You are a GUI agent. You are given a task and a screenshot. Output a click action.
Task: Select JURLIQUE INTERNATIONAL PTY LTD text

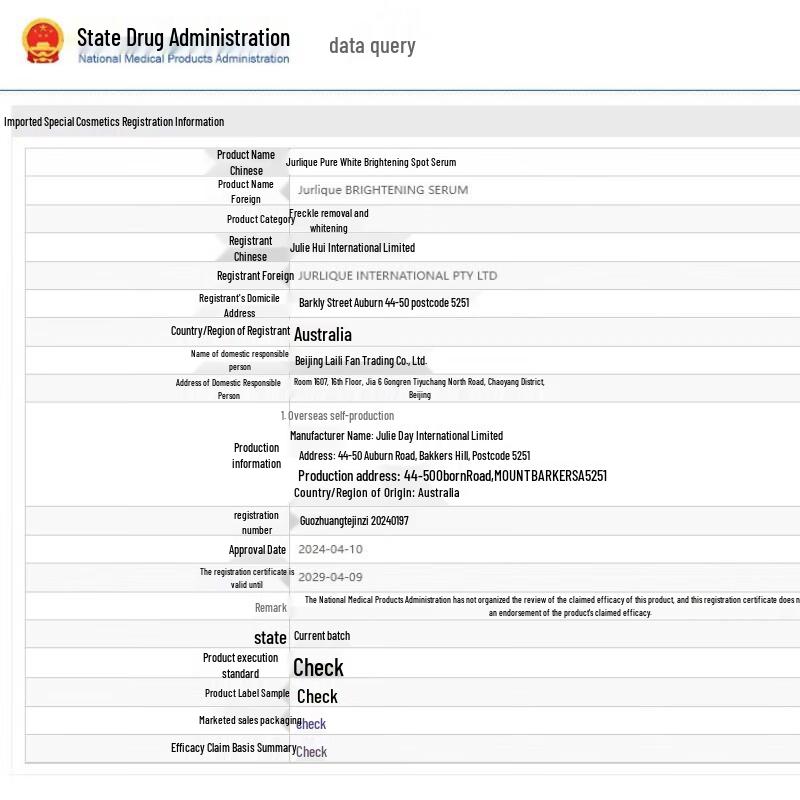(397, 276)
